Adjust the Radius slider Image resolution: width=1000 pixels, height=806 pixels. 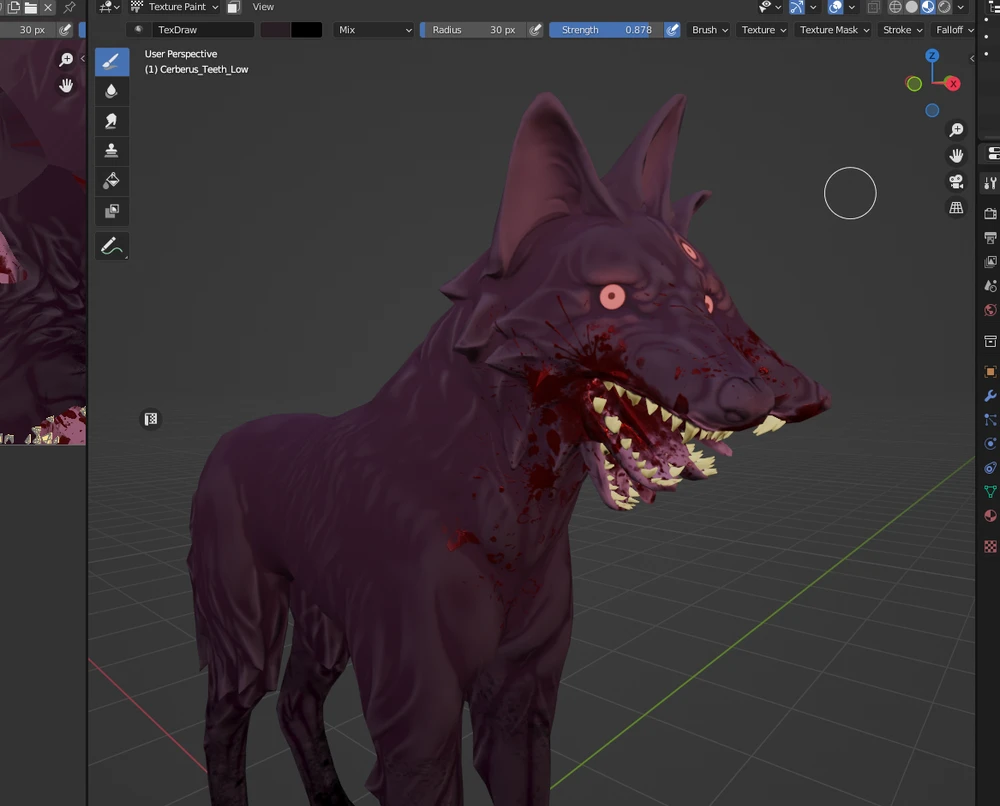473,30
